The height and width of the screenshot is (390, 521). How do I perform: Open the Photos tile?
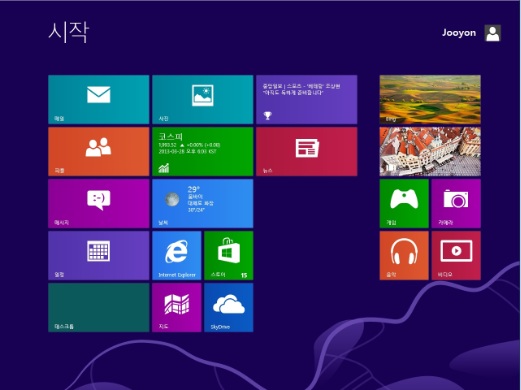[x=203, y=99]
